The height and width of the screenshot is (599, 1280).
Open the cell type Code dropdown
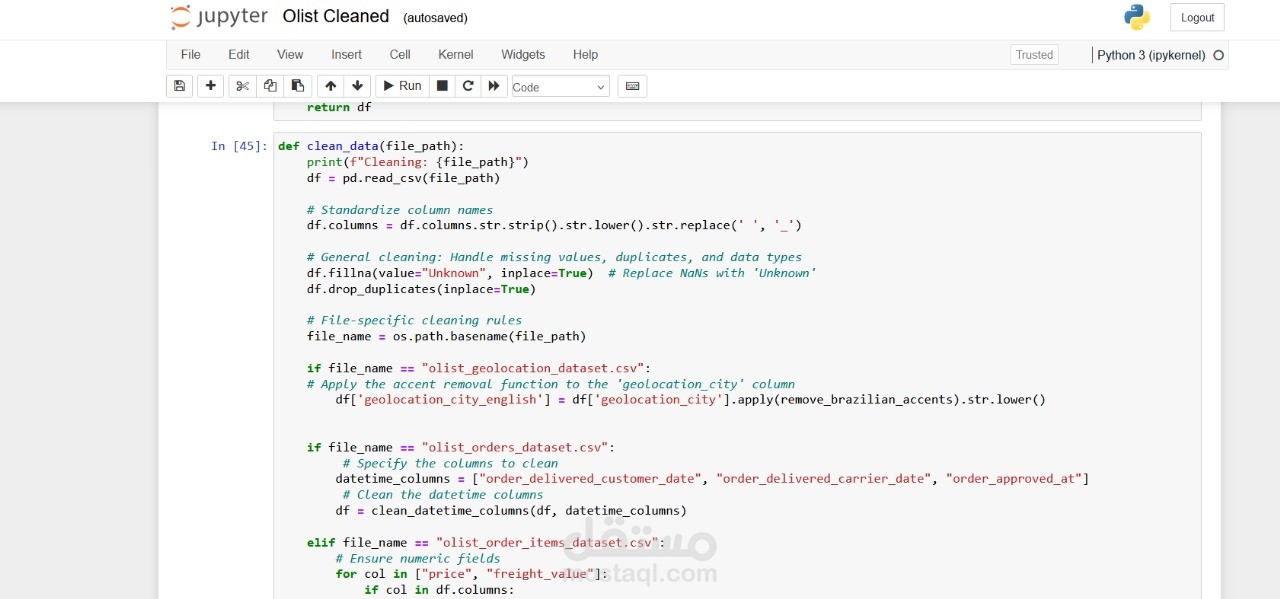(560, 87)
